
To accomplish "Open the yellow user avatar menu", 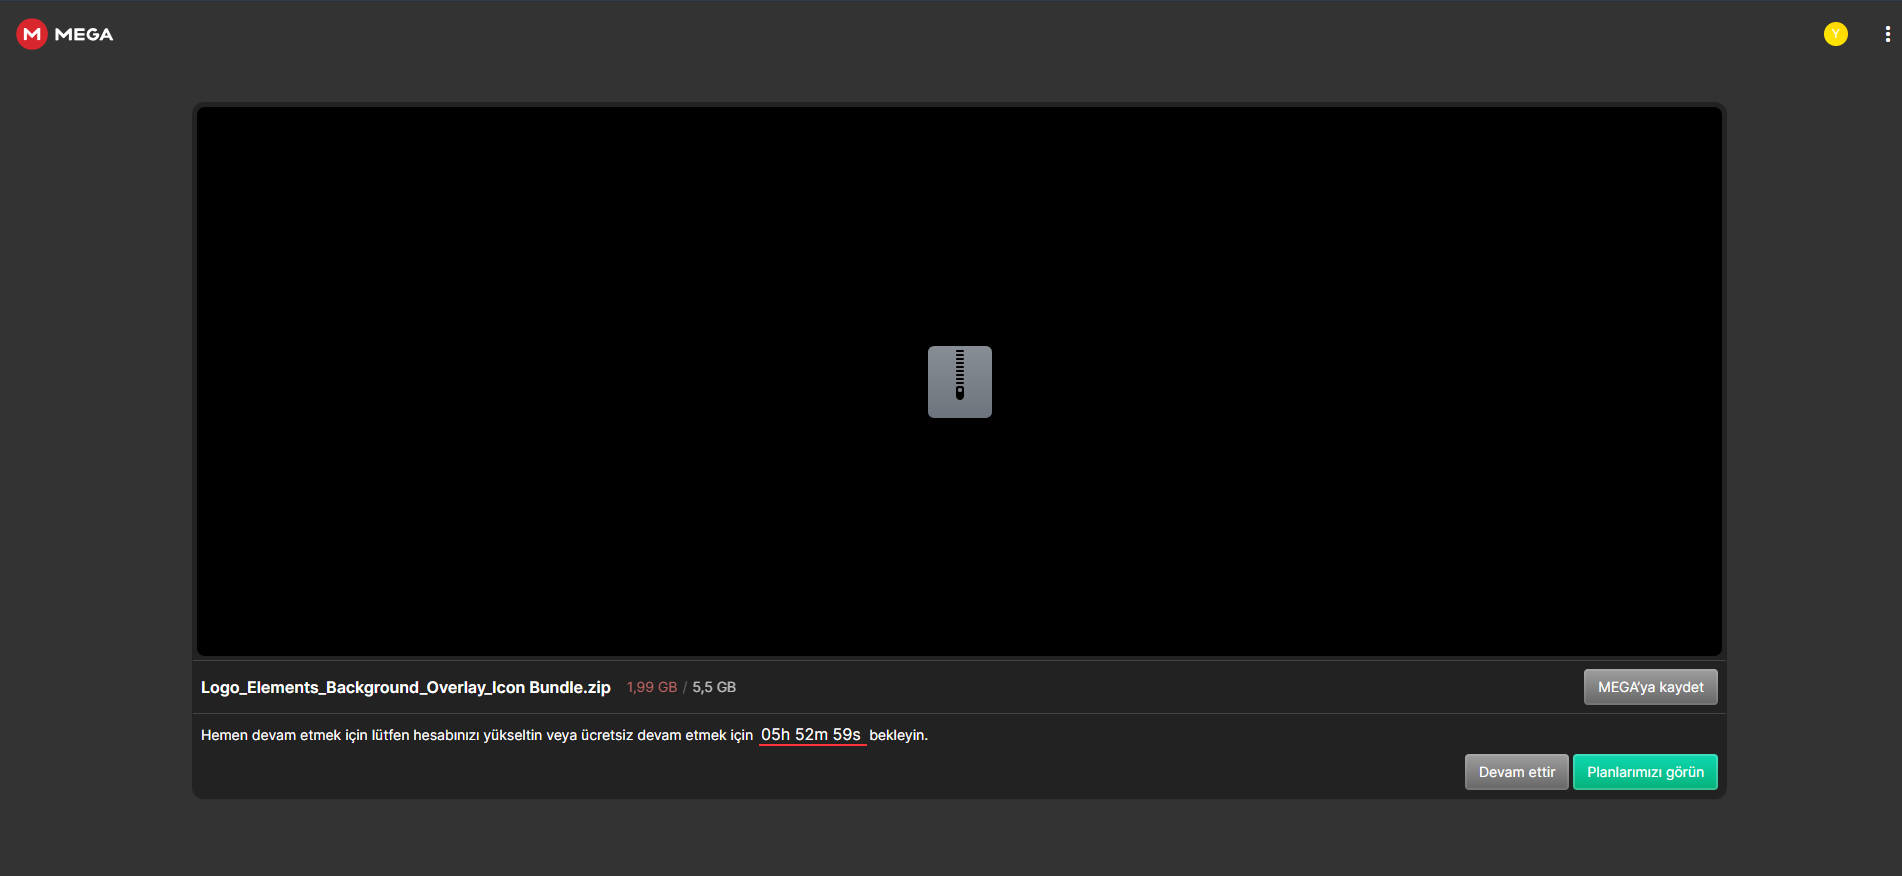I will (1835, 34).
